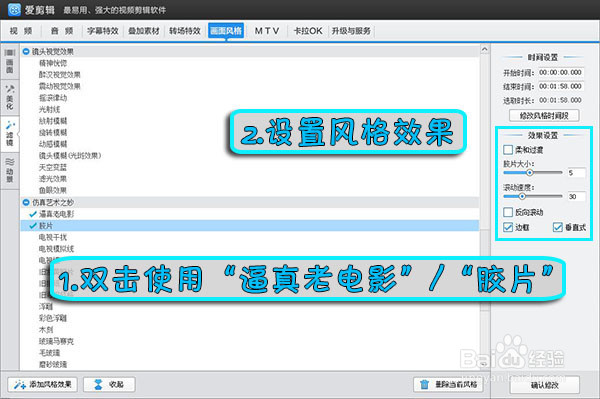Select the 透光效果 effect
The image size is (600, 399).
point(53,179)
